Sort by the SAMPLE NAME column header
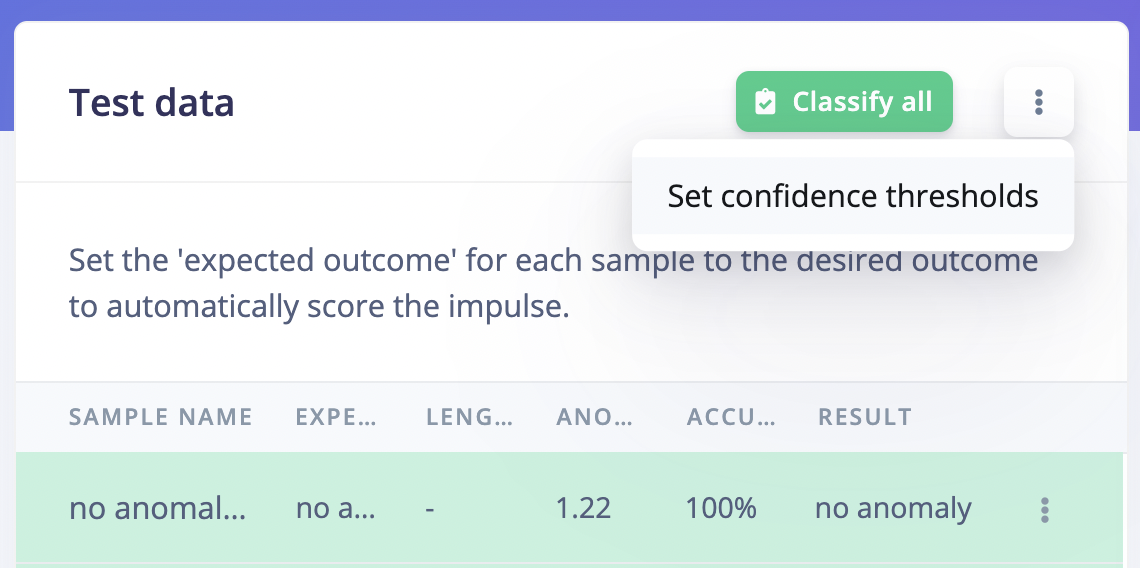The image size is (1140, 568). coord(160,417)
